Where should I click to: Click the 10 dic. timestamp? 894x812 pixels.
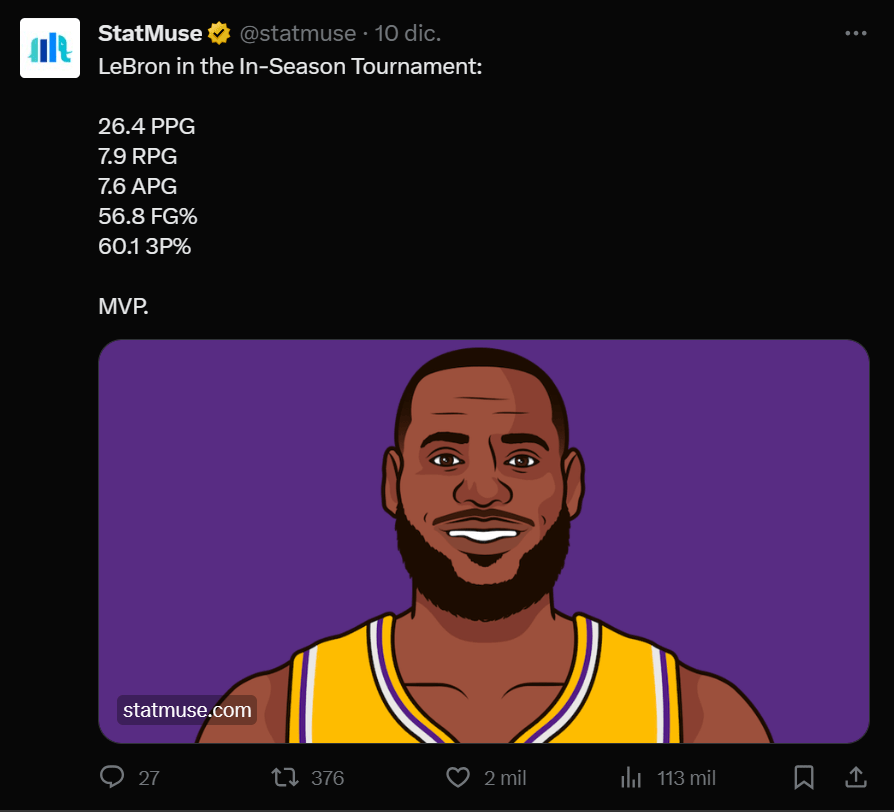coord(408,34)
